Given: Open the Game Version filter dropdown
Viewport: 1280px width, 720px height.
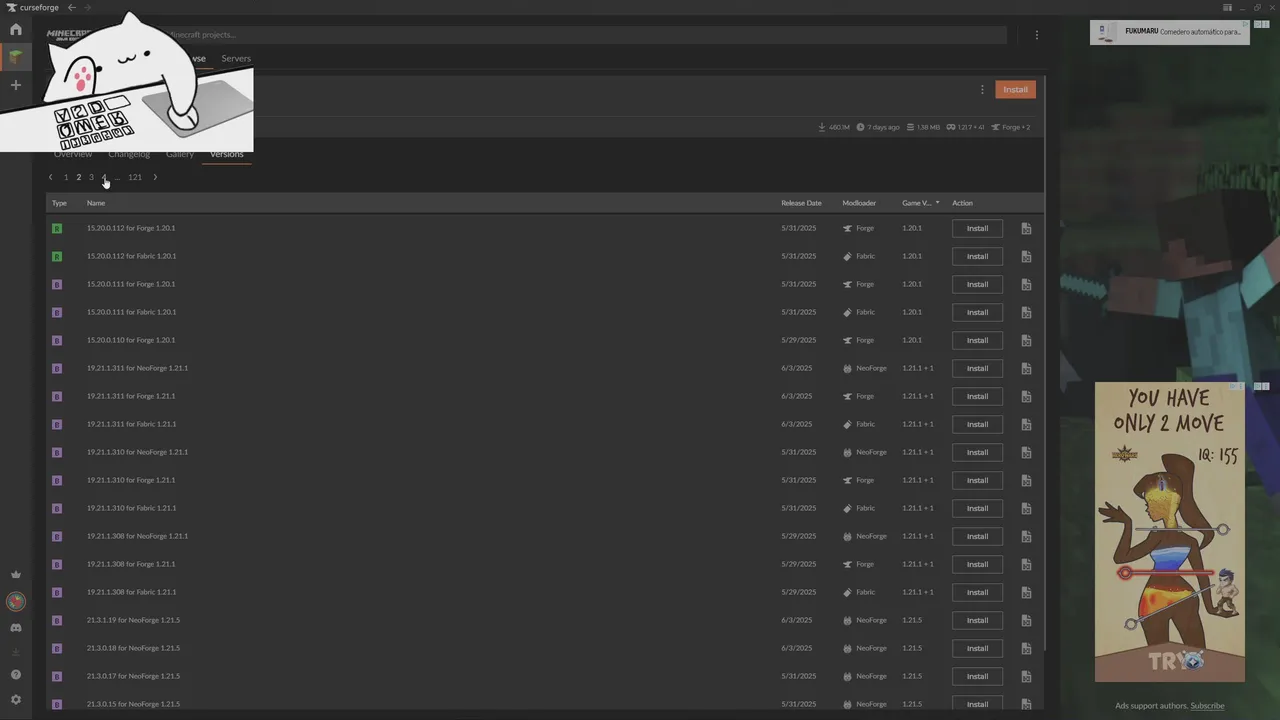Looking at the screenshot, I should tap(920, 203).
